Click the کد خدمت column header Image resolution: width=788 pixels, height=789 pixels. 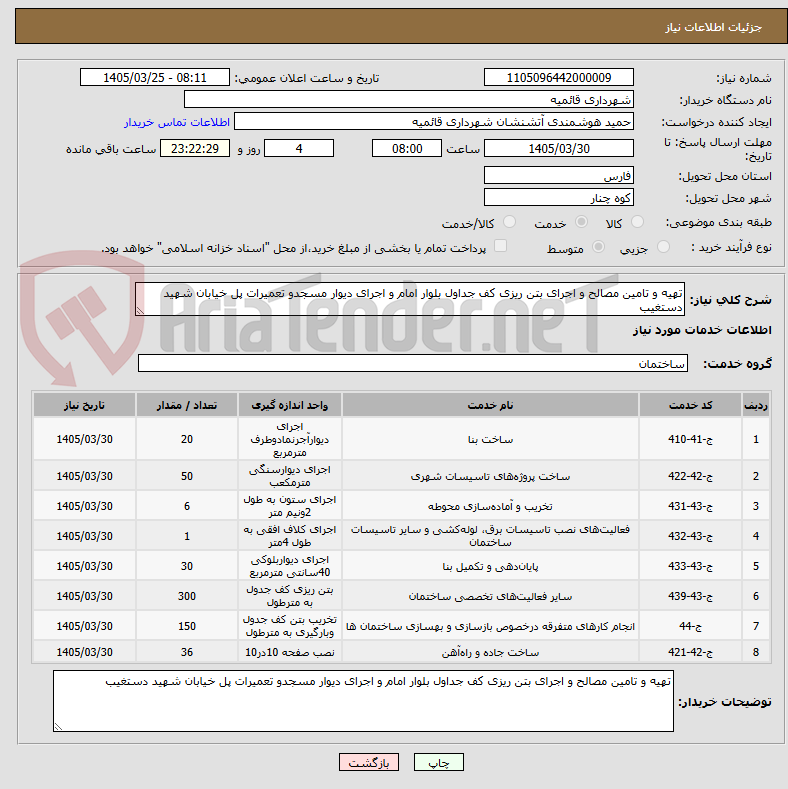[690, 405]
